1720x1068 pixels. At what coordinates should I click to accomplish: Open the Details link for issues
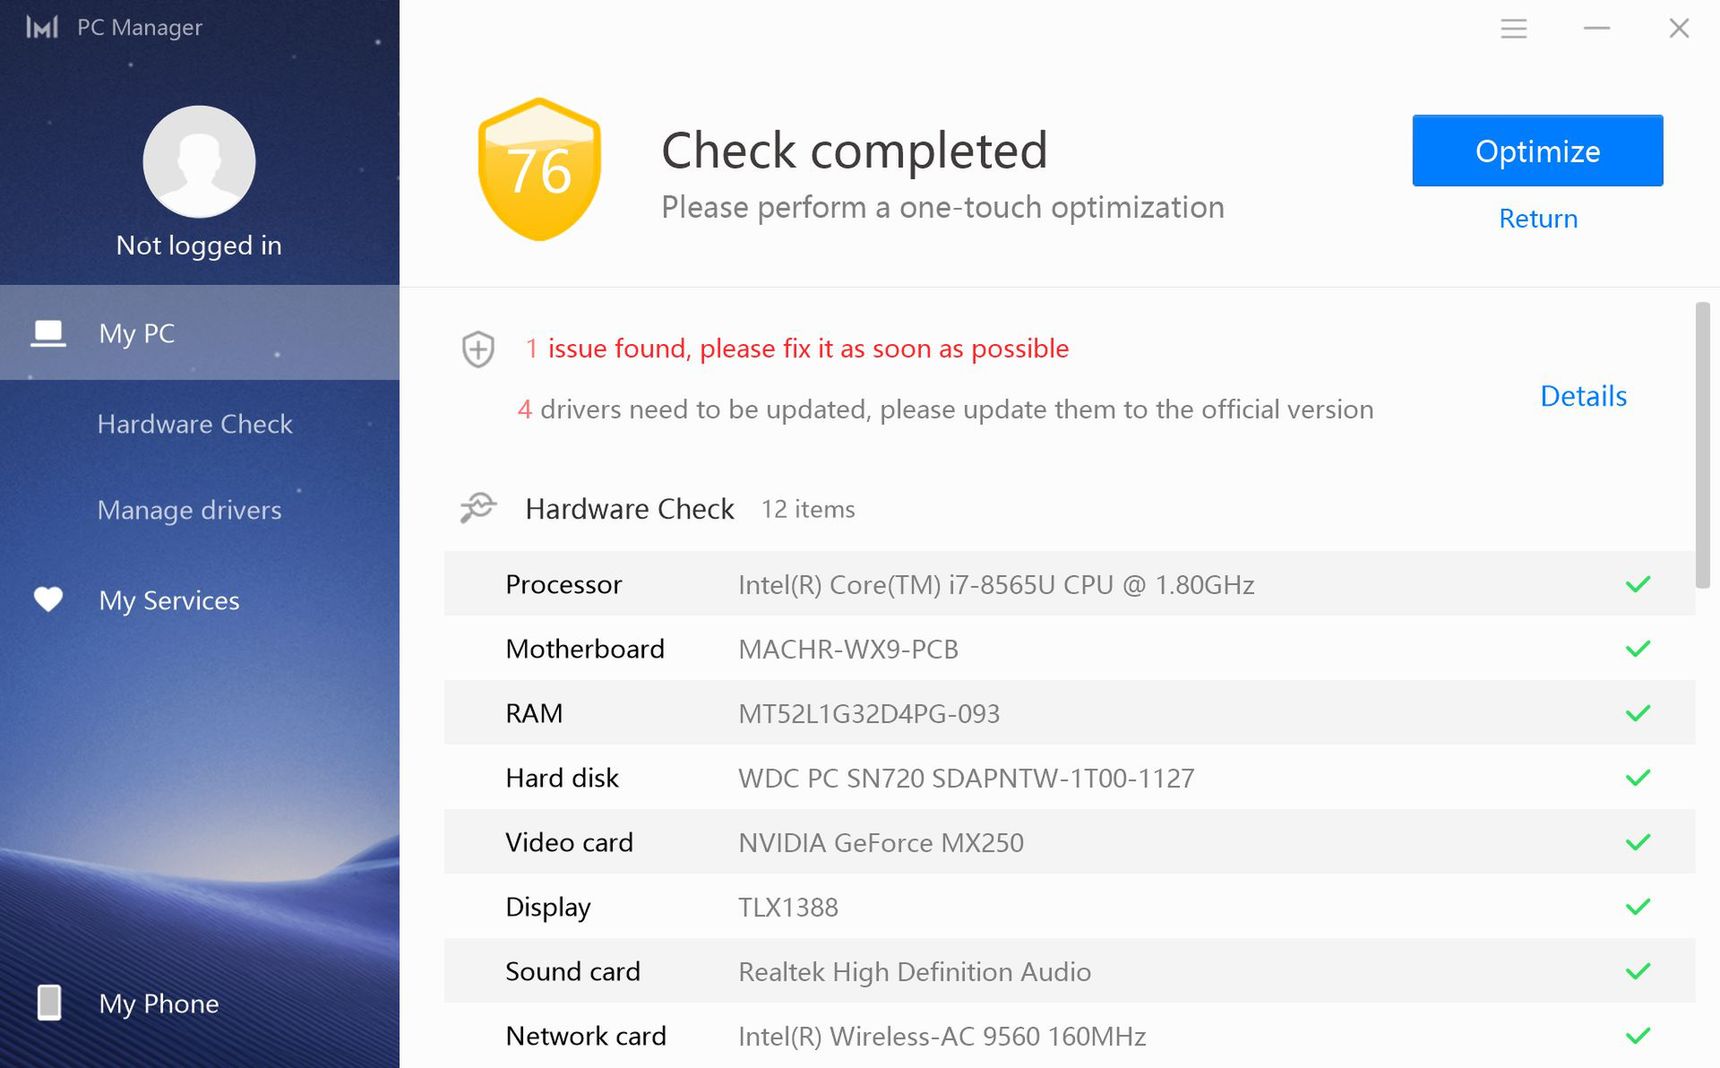pos(1583,396)
